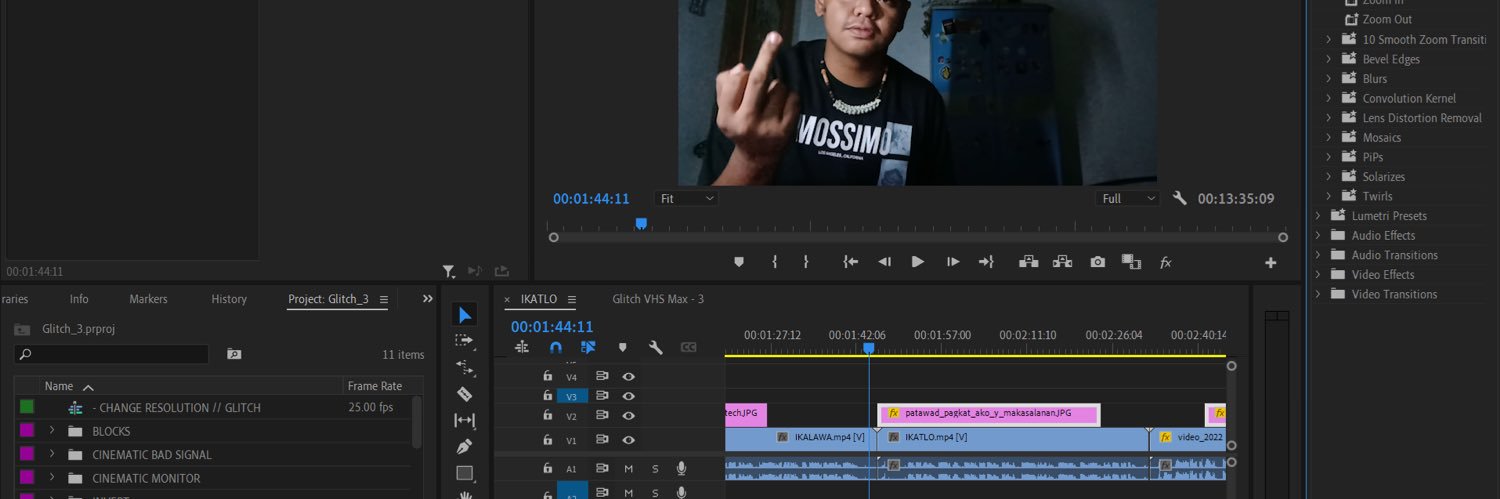Select the Track Select Forward tool
1500x499 pixels.
pyautogui.click(x=464, y=341)
